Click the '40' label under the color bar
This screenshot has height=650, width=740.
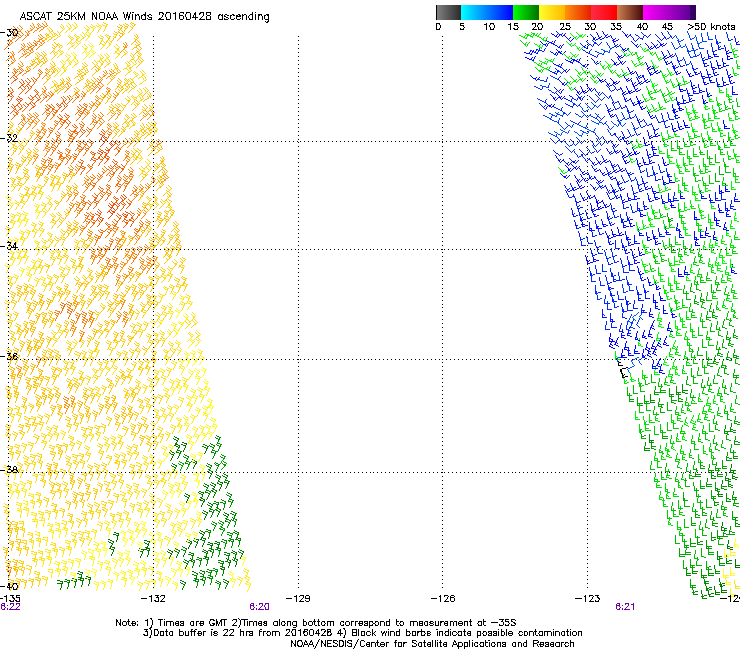click(x=642, y=27)
